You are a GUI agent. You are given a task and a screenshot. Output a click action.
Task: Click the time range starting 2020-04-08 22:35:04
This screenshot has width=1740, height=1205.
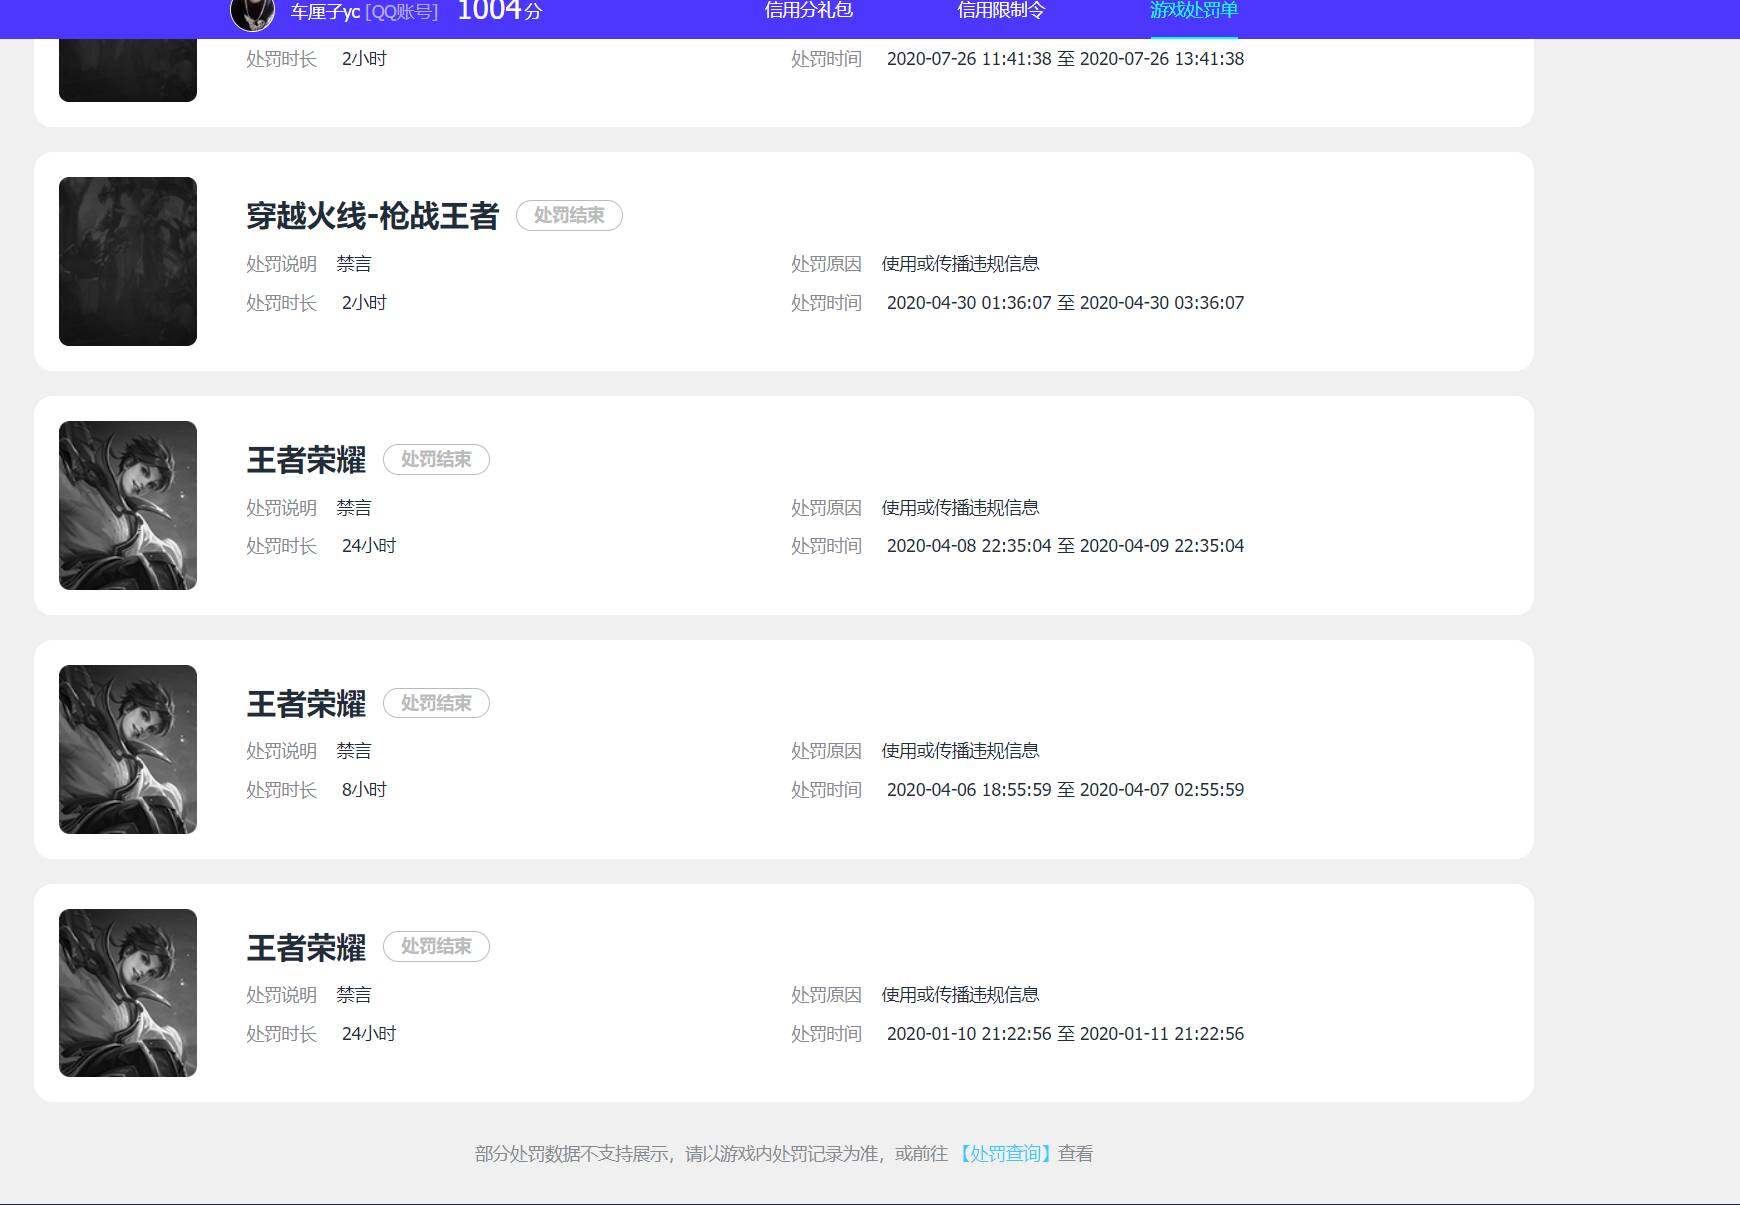[1065, 546]
